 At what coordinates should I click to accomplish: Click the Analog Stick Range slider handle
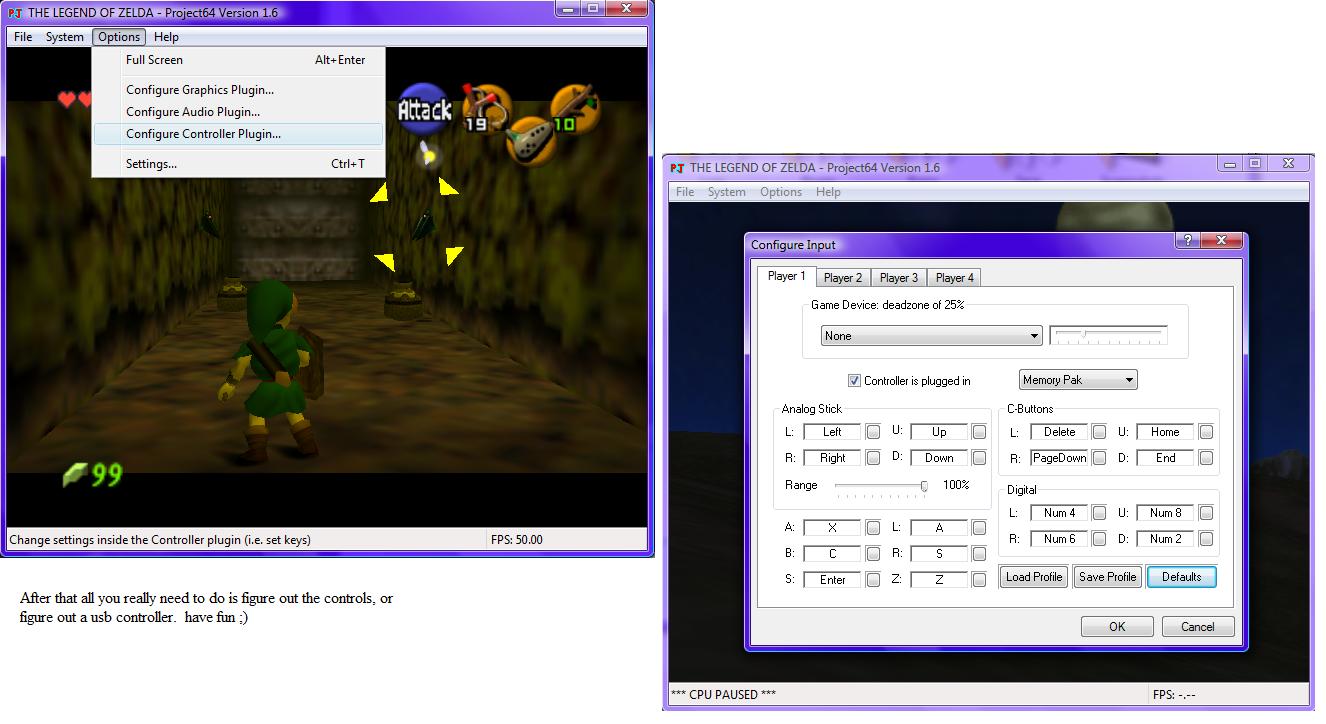(x=924, y=486)
